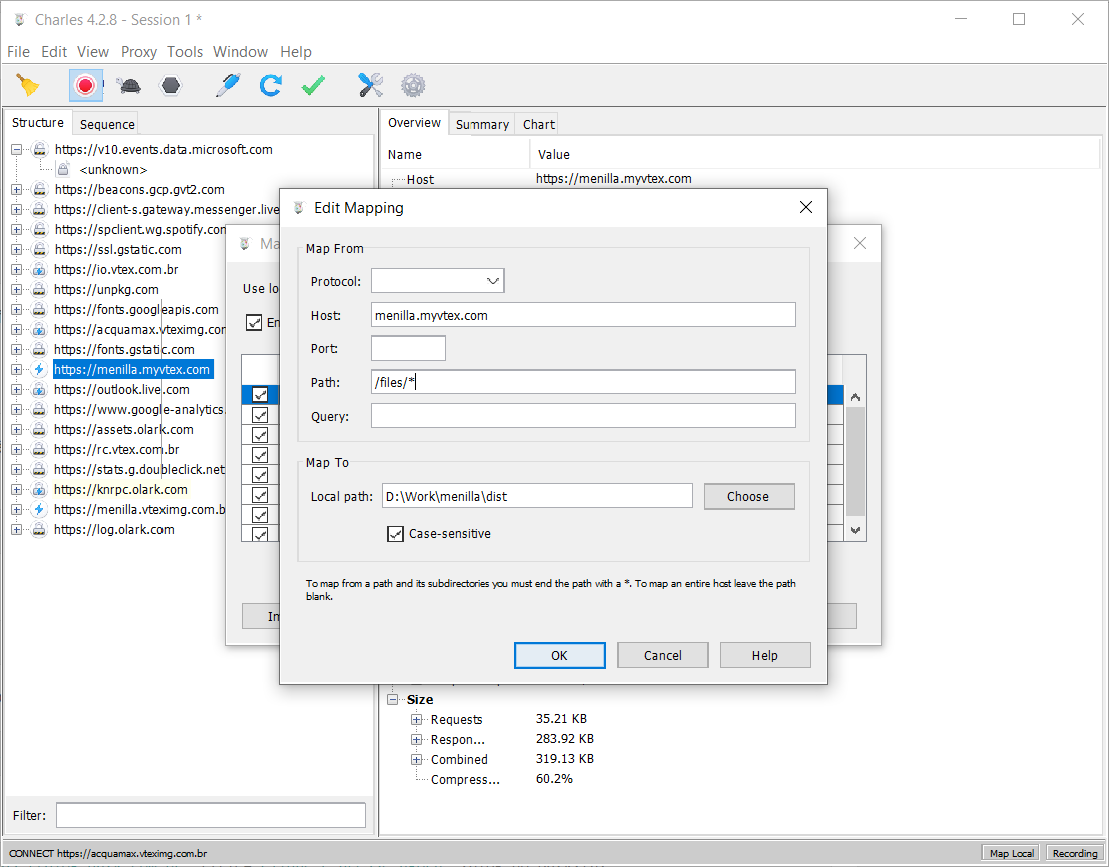Image resolution: width=1109 pixels, height=867 pixels.
Task: Clear the session with the broom icon
Action: click(28, 86)
